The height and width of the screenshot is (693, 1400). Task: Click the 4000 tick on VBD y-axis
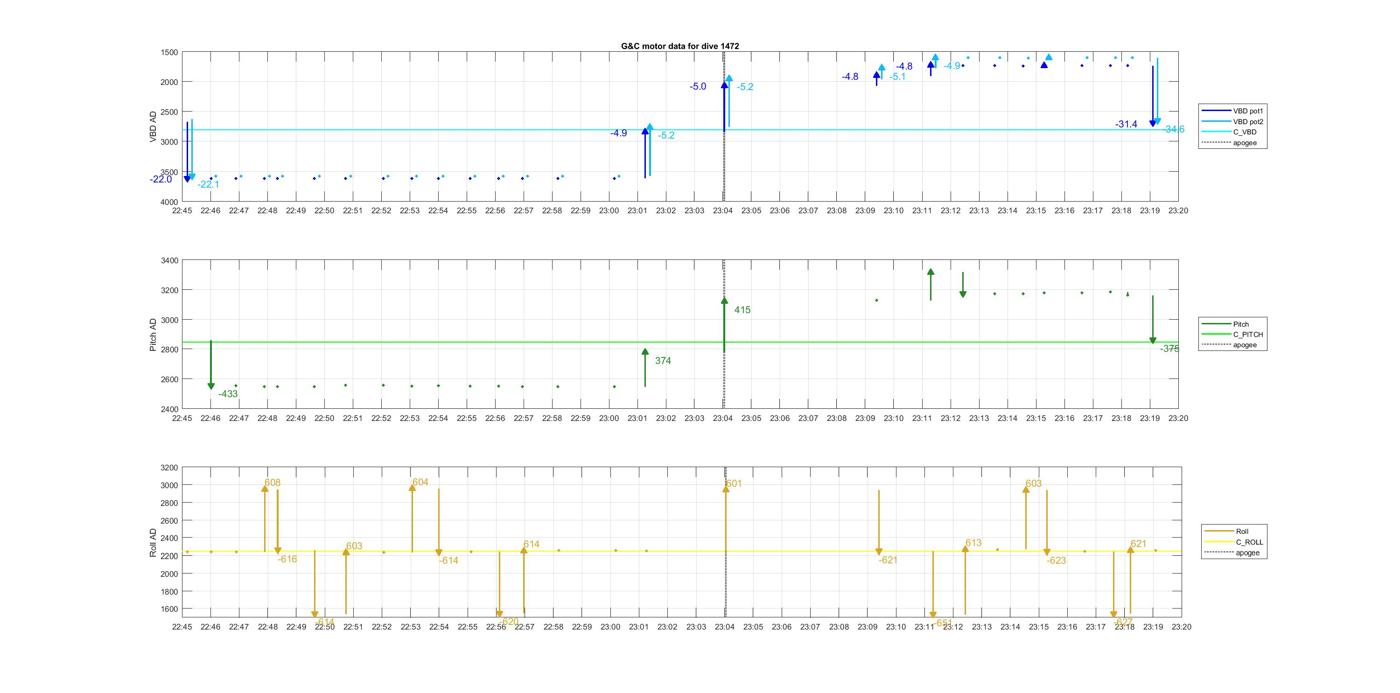click(x=168, y=201)
